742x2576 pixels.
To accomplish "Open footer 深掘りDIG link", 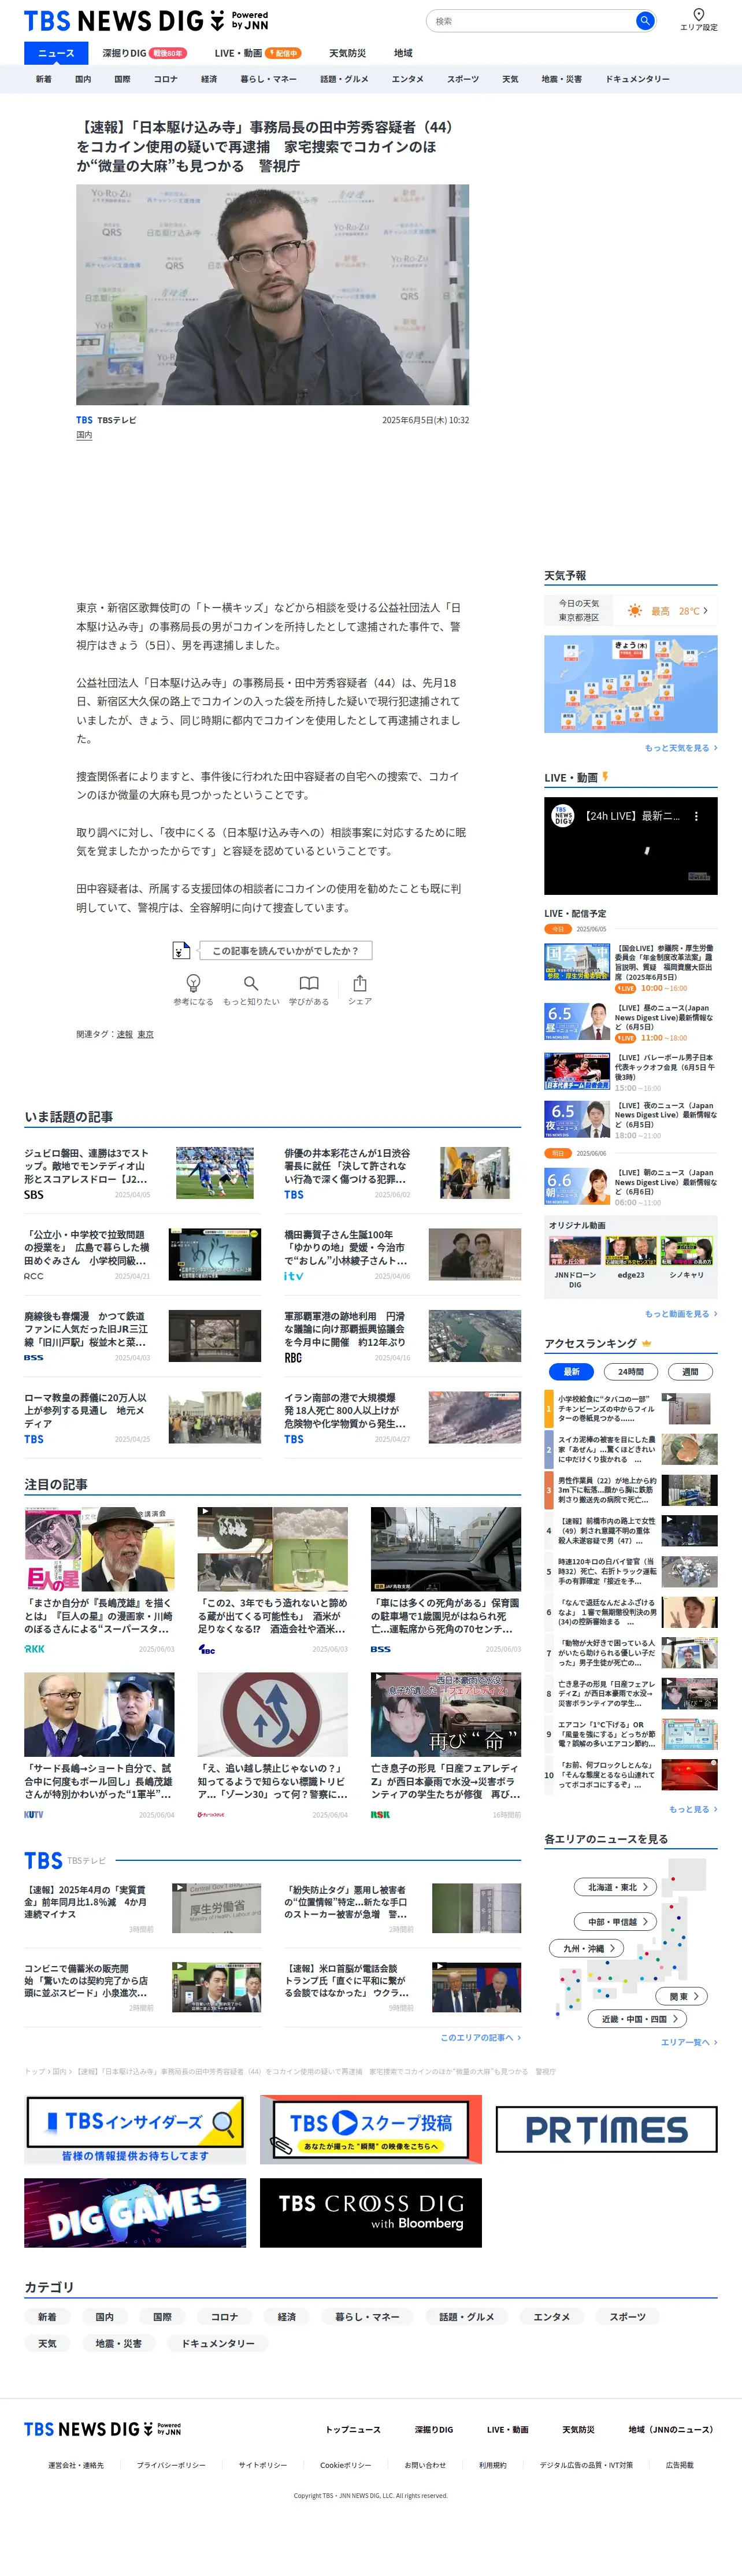I will pyautogui.click(x=434, y=2429).
